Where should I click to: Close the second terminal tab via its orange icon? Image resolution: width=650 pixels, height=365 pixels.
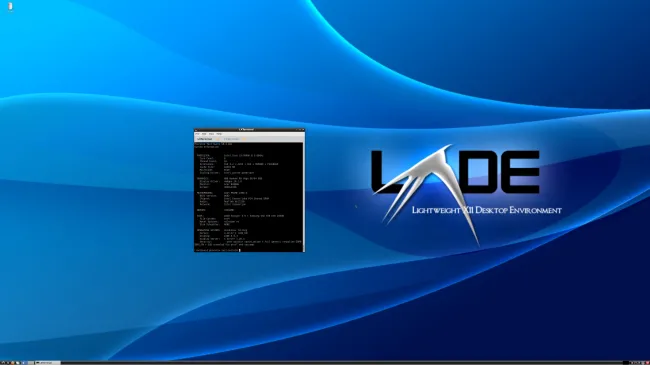pyautogui.click(x=244, y=139)
